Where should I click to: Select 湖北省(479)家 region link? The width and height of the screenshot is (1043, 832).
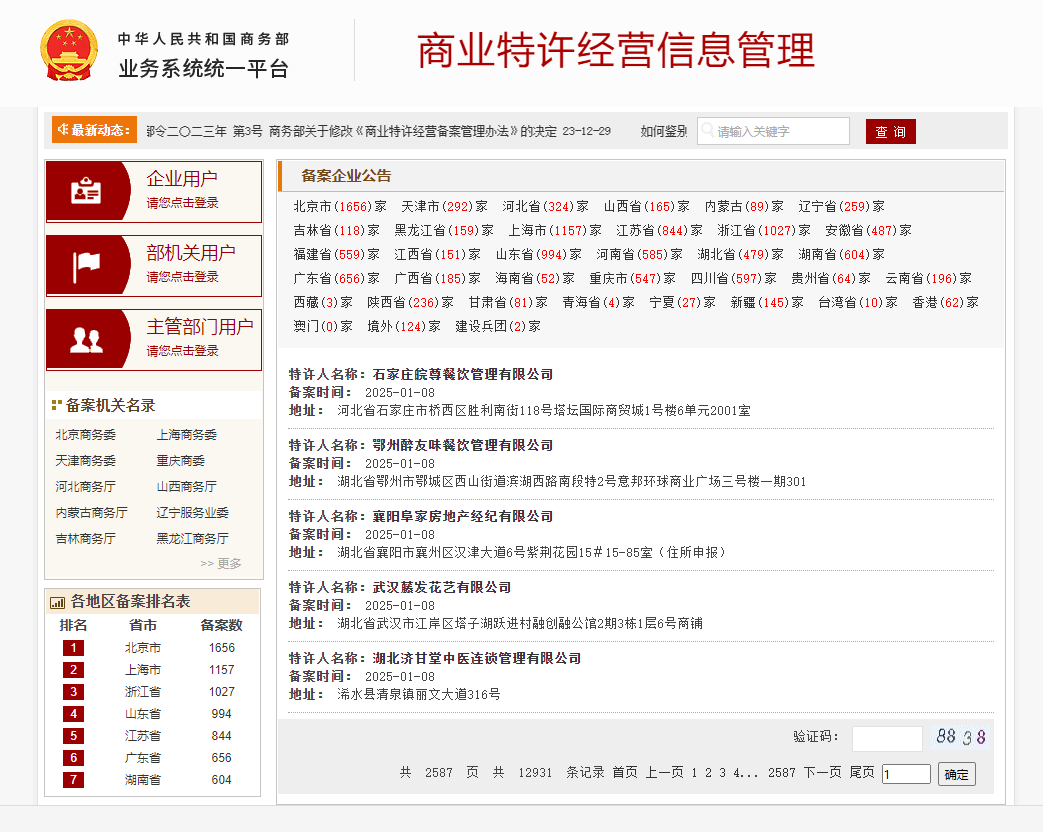coord(740,254)
